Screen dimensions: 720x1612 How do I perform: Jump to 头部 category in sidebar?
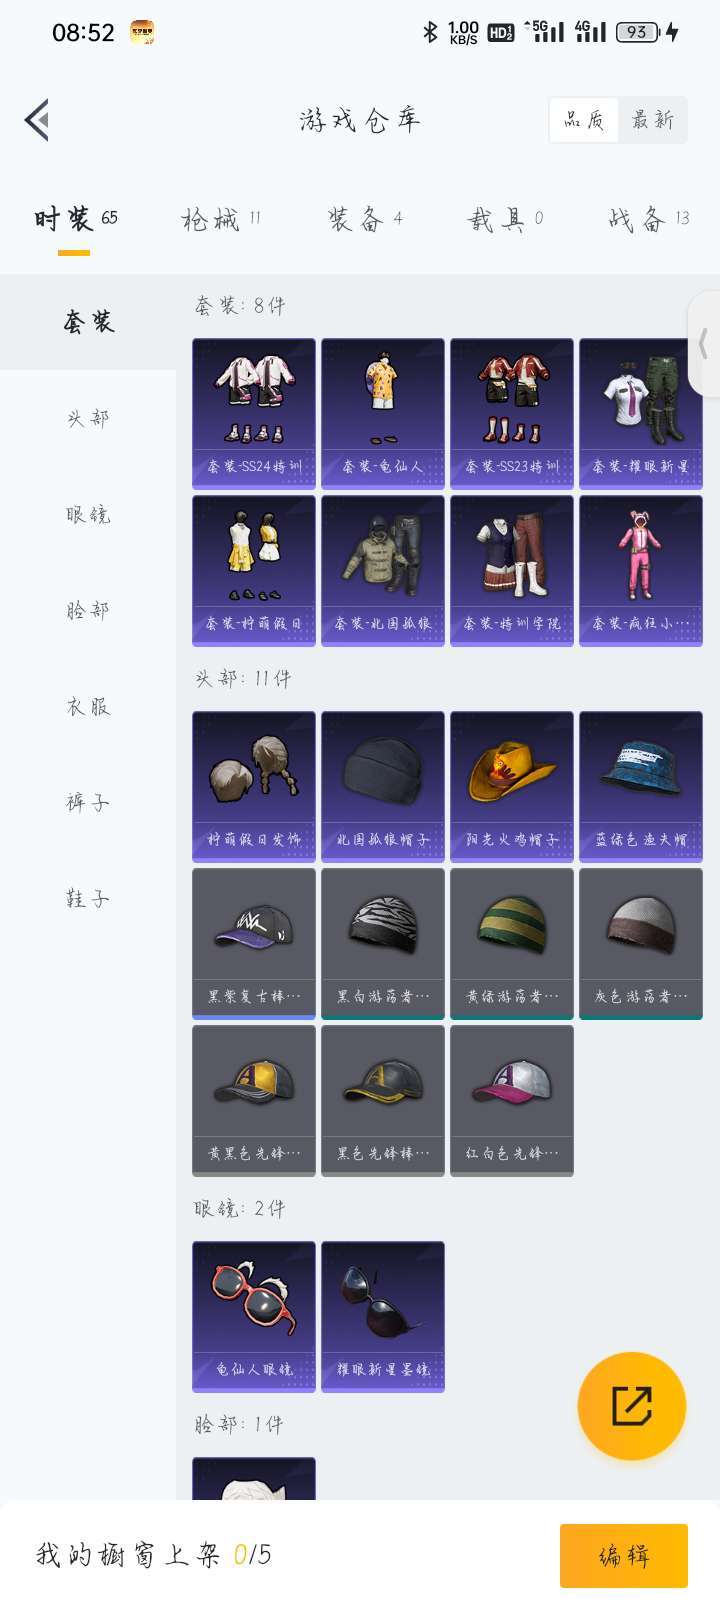click(x=88, y=418)
